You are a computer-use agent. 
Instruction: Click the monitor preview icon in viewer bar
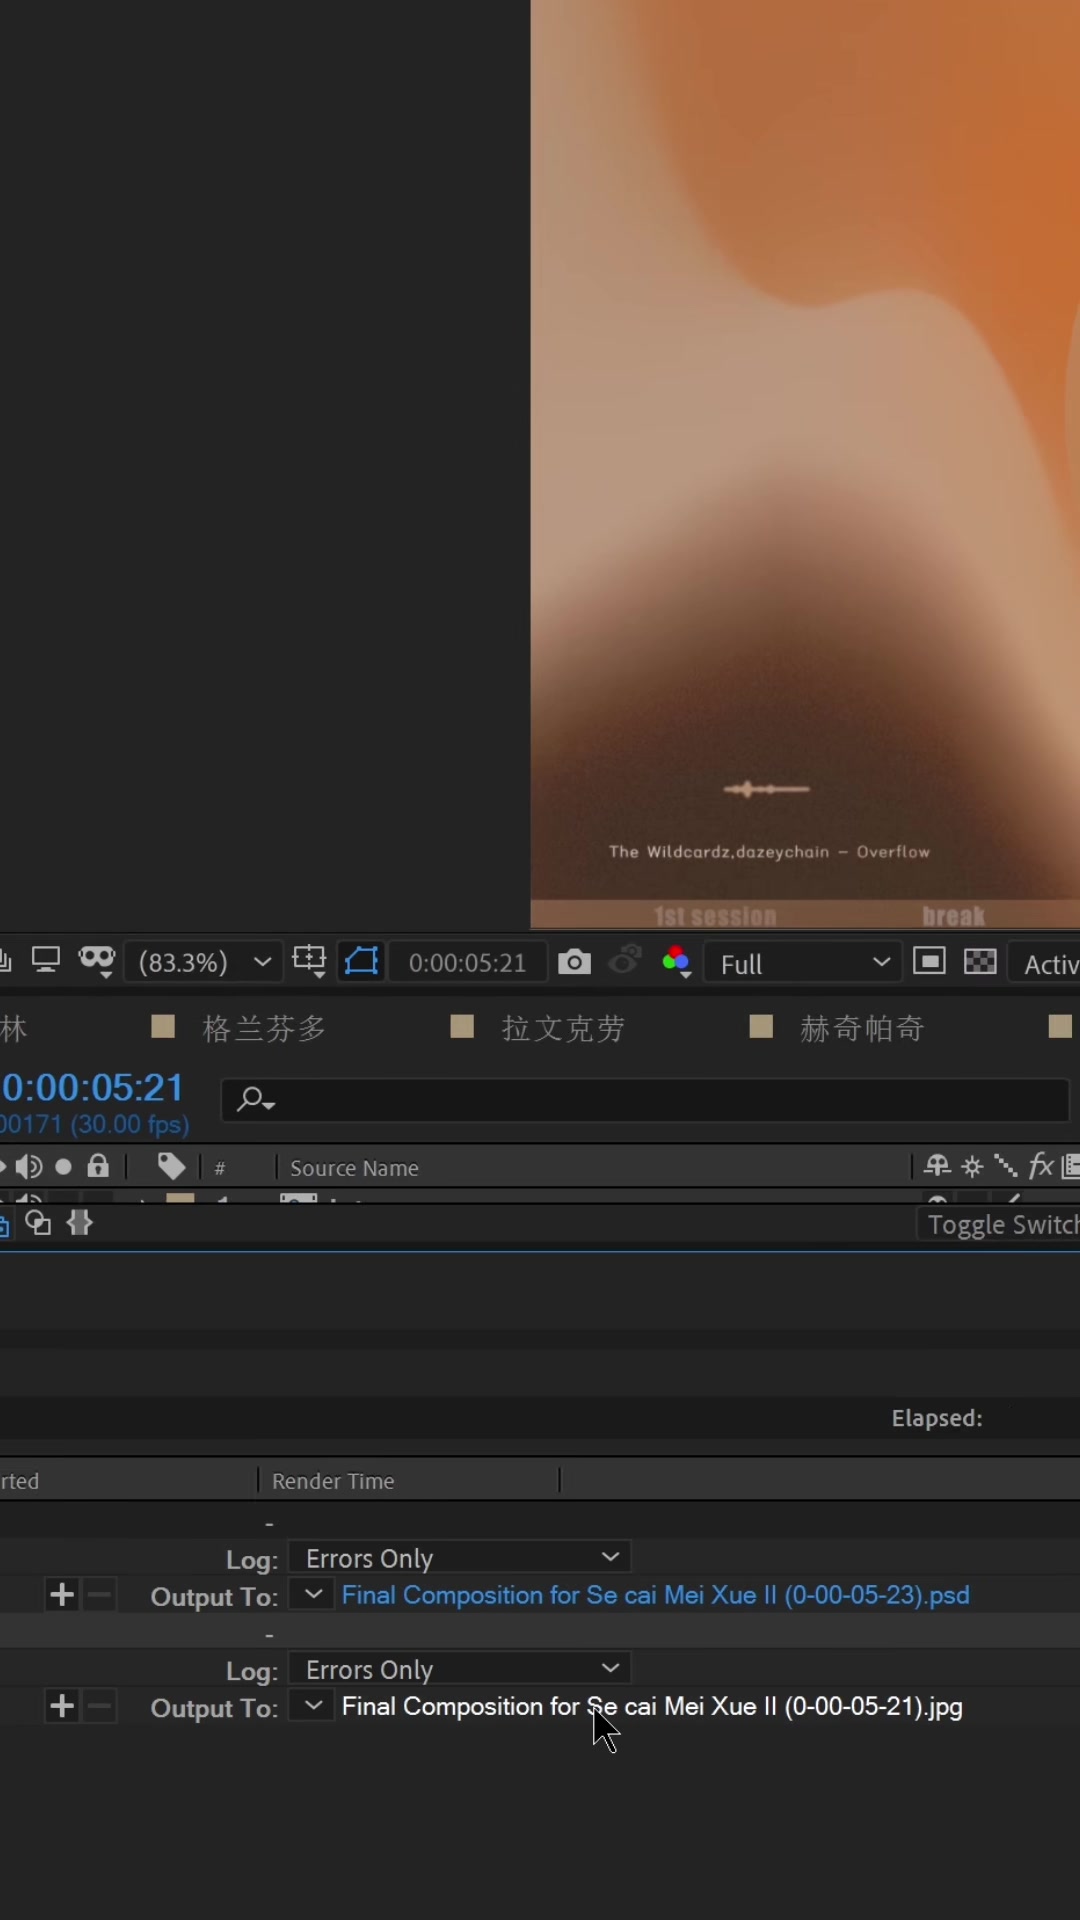[46, 961]
